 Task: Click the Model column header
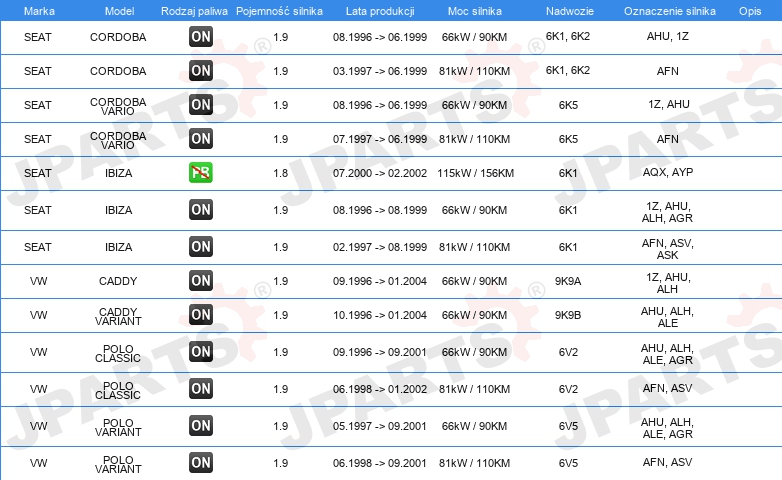point(119,11)
